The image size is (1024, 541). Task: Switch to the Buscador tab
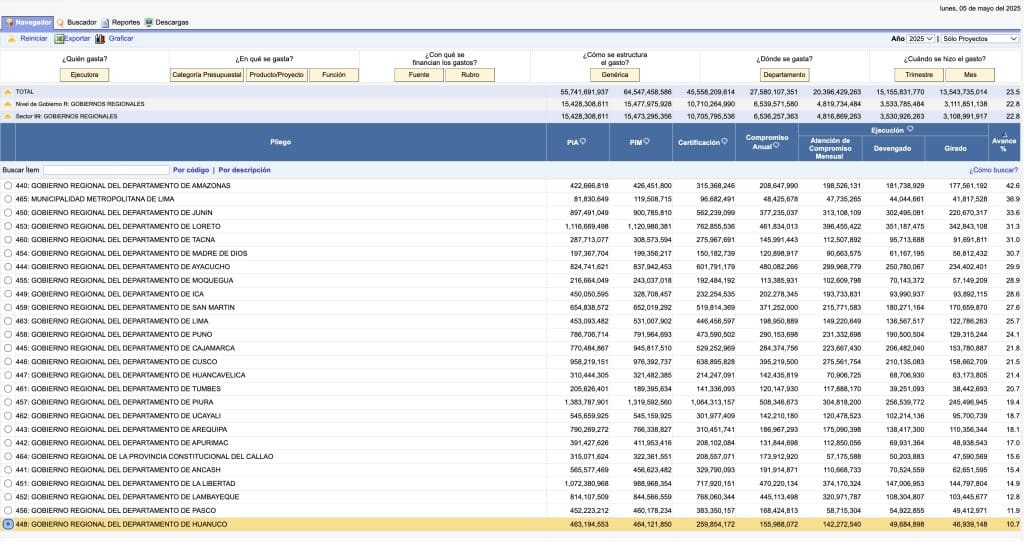click(x=81, y=22)
